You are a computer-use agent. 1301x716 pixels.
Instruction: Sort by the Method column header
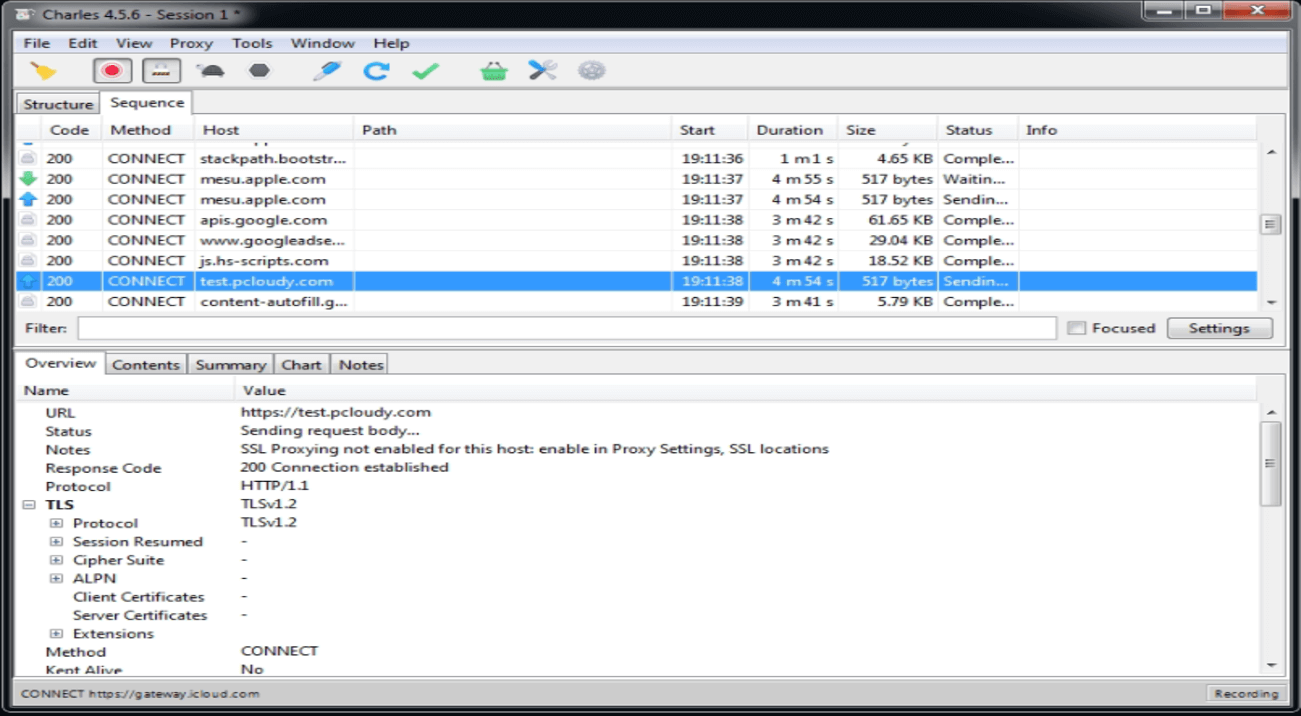[148, 130]
